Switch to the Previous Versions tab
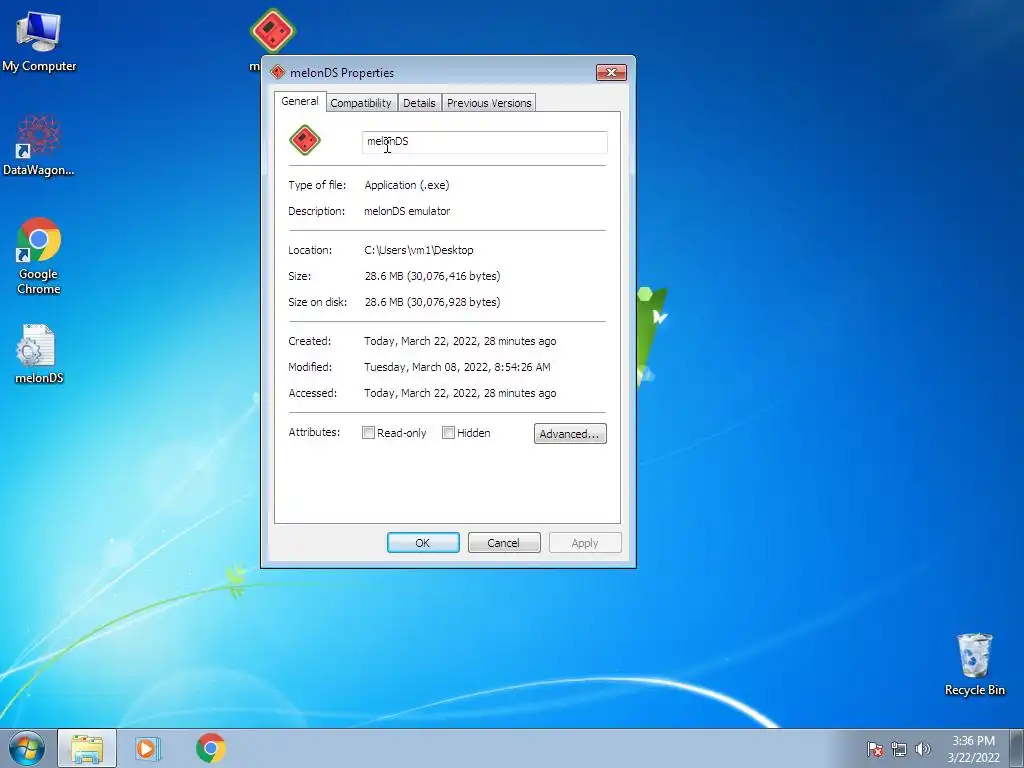 (x=489, y=103)
